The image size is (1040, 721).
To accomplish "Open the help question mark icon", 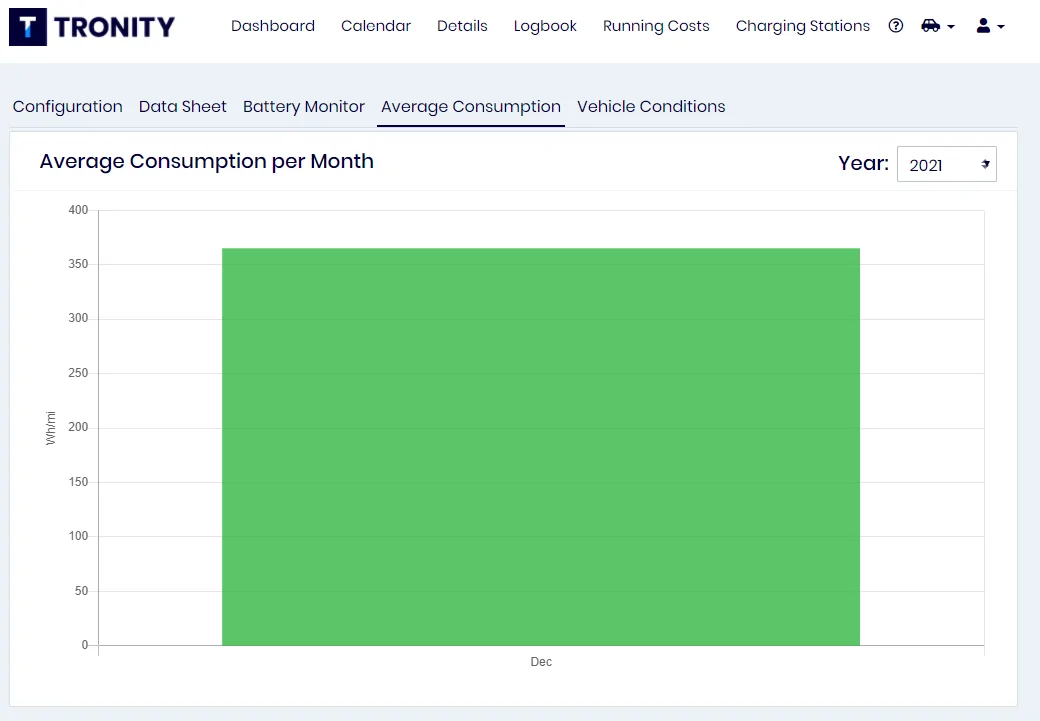I will (x=895, y=26).
